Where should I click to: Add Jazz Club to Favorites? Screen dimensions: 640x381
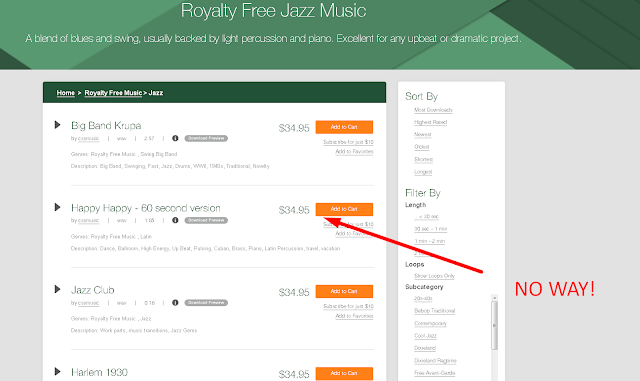(x=354, y=316)
